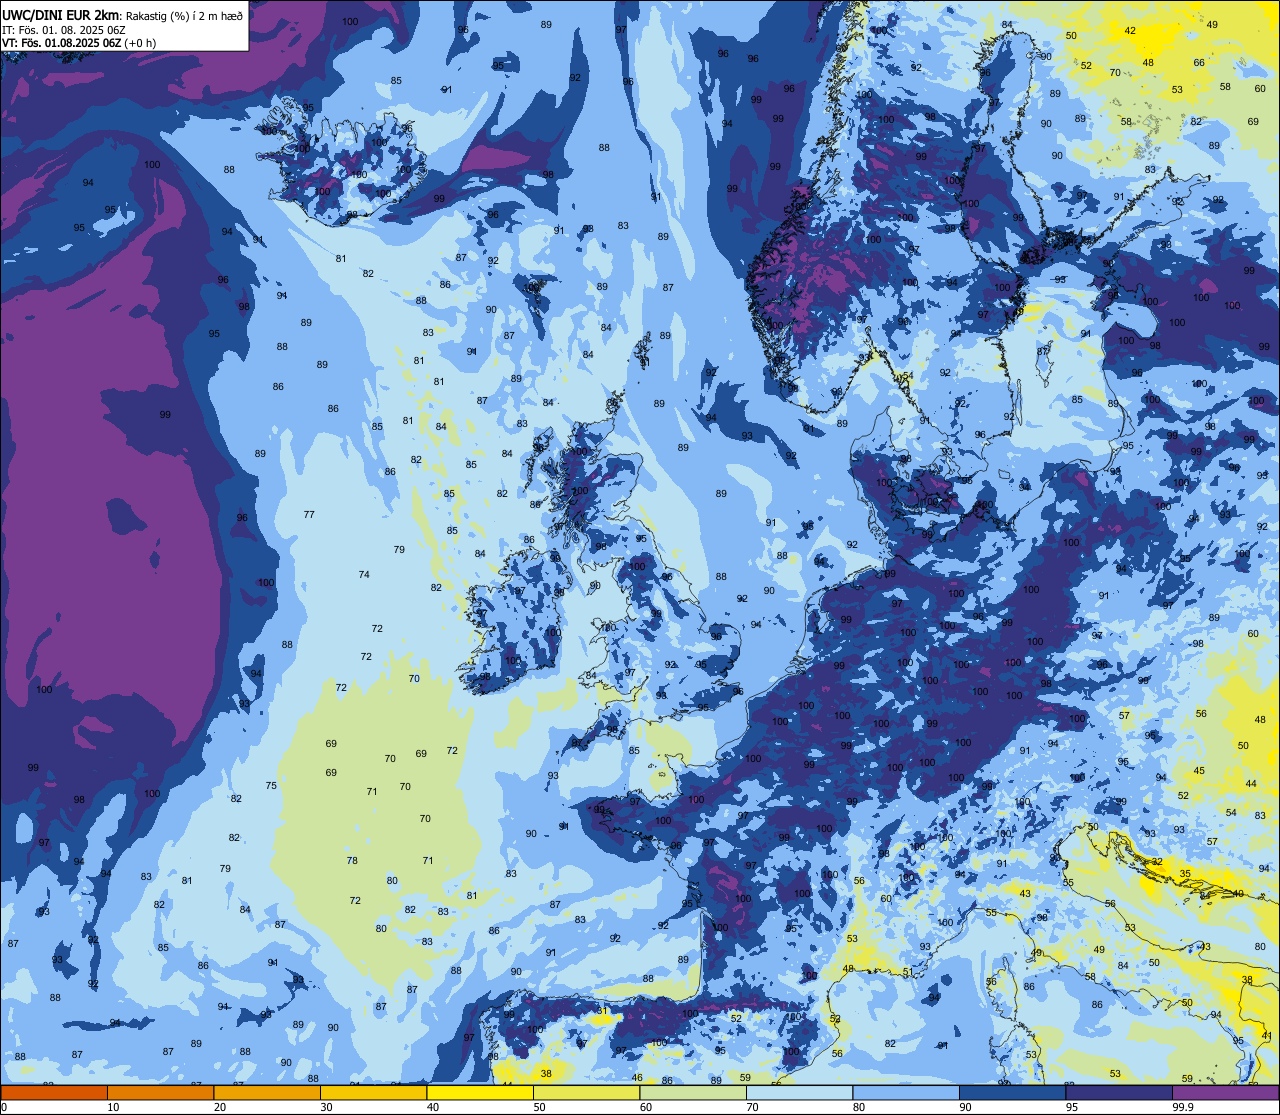Click the 95–99.9 % navy legend swatch

point(1119,1093)
